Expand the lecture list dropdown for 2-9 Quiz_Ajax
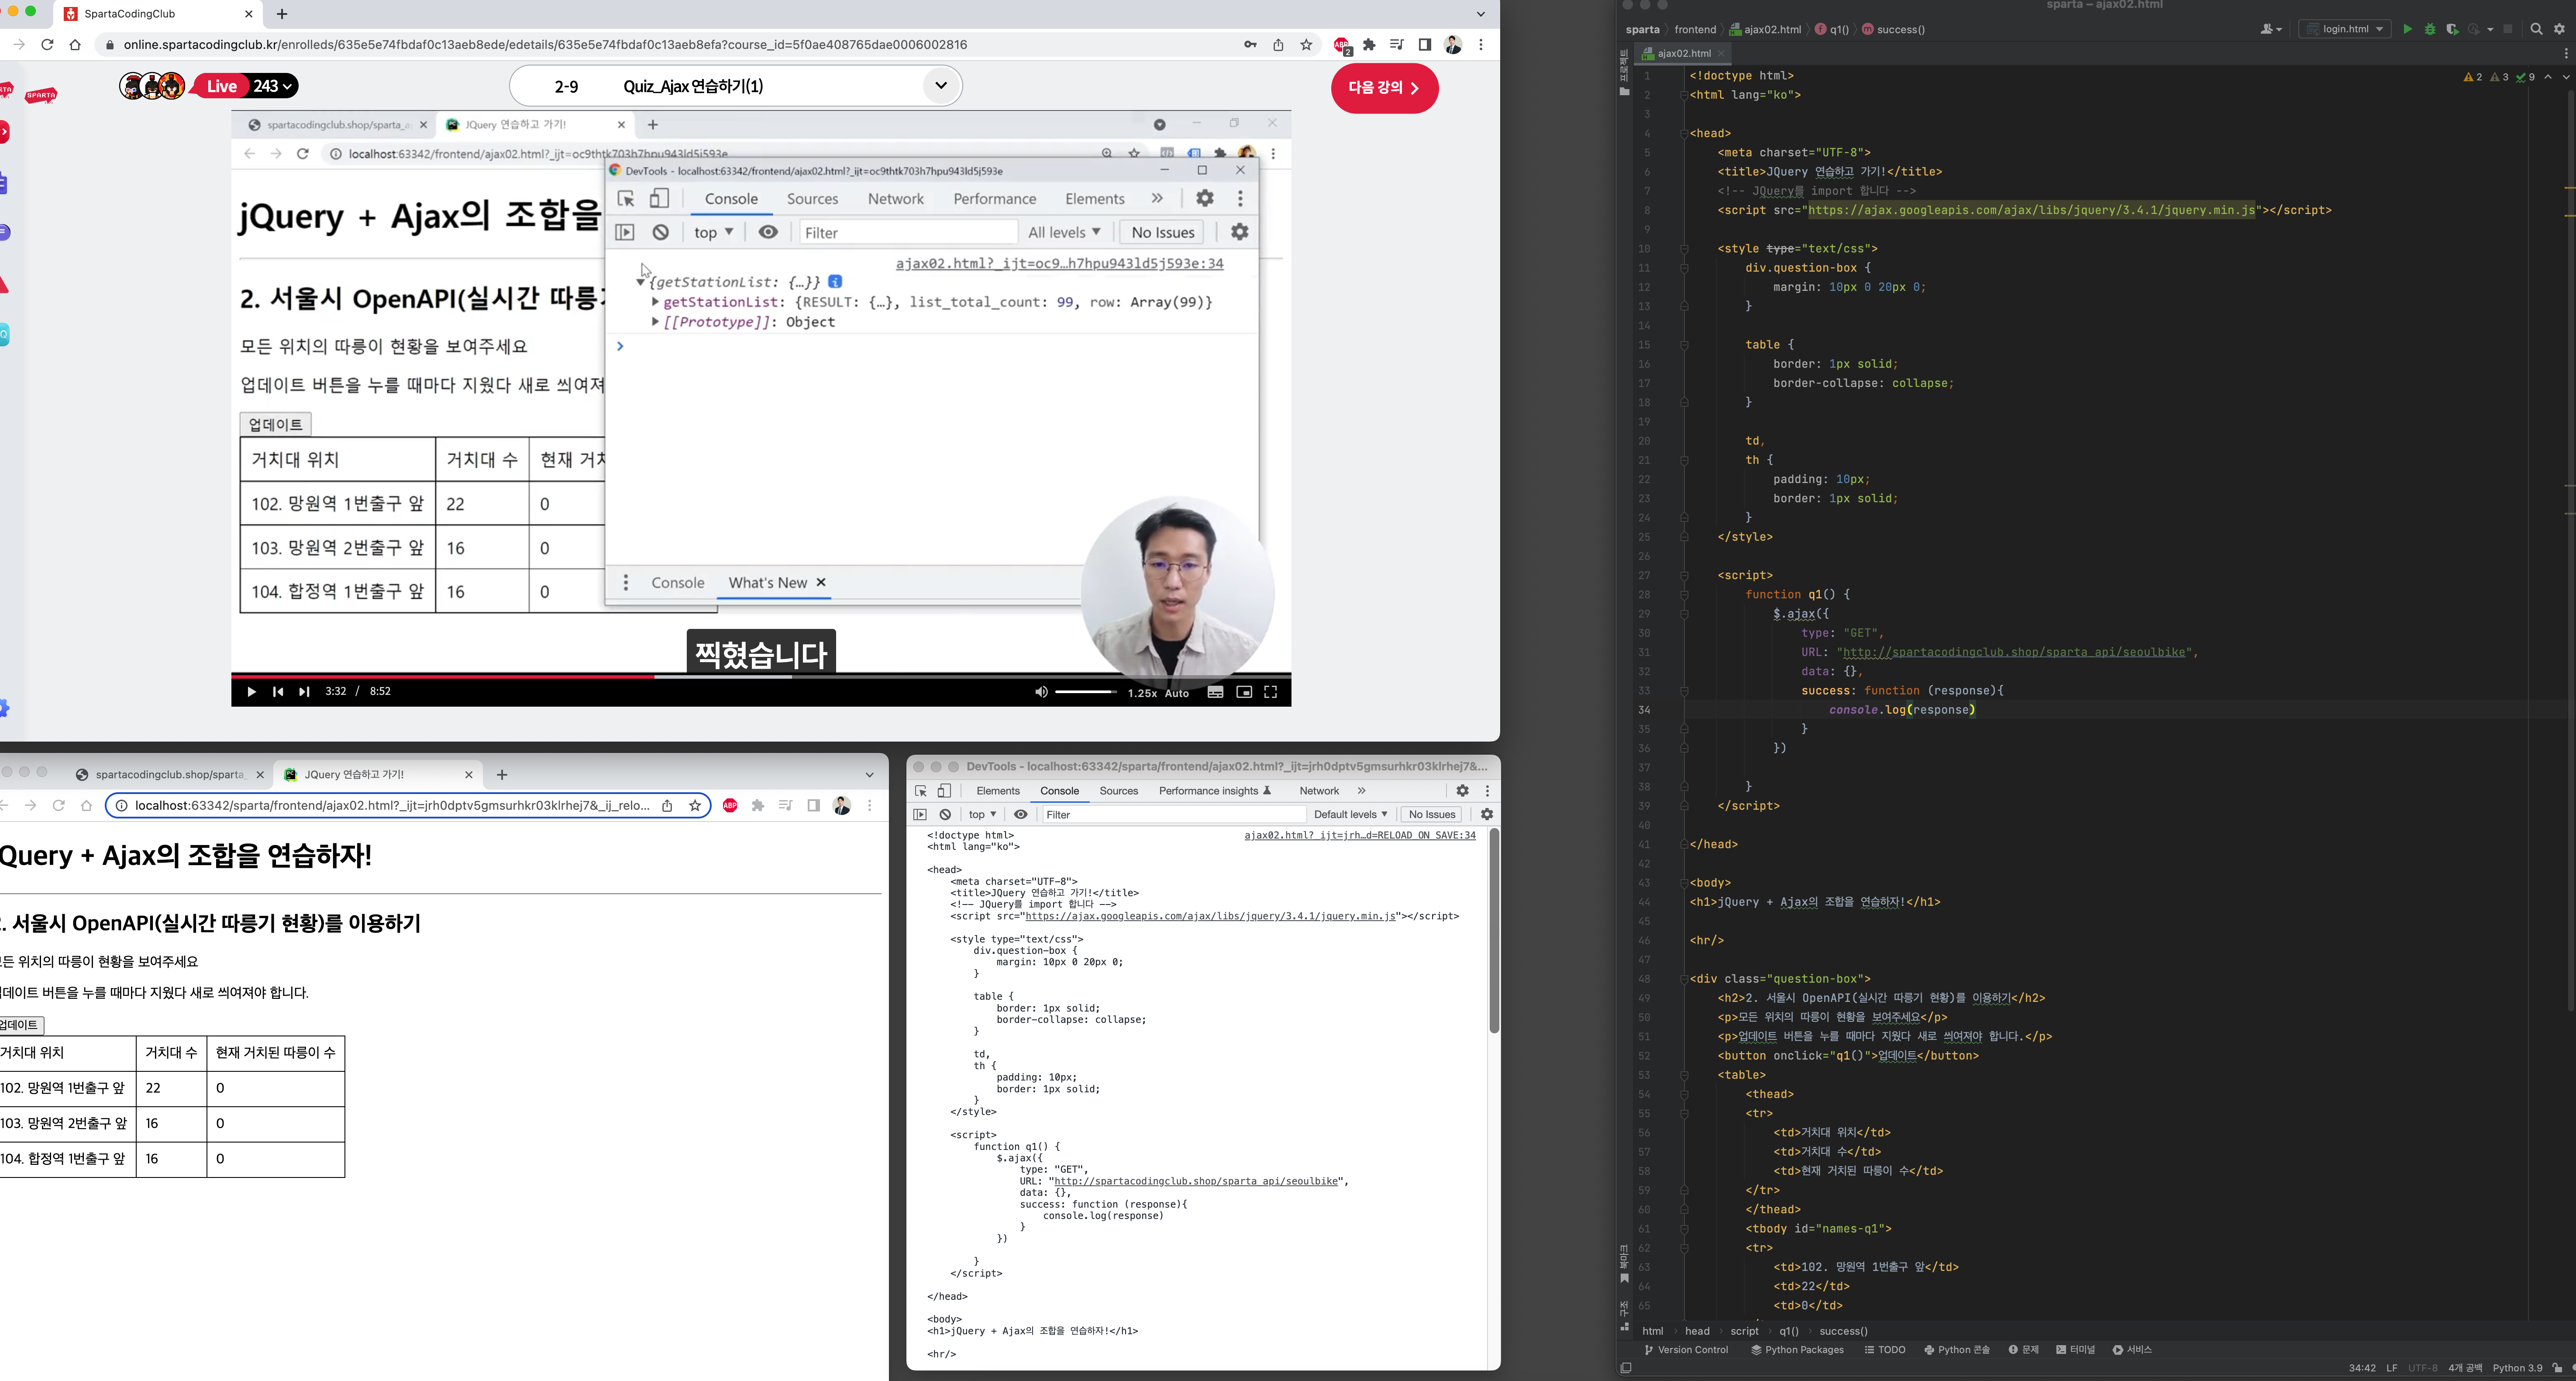 click(940, 86)
